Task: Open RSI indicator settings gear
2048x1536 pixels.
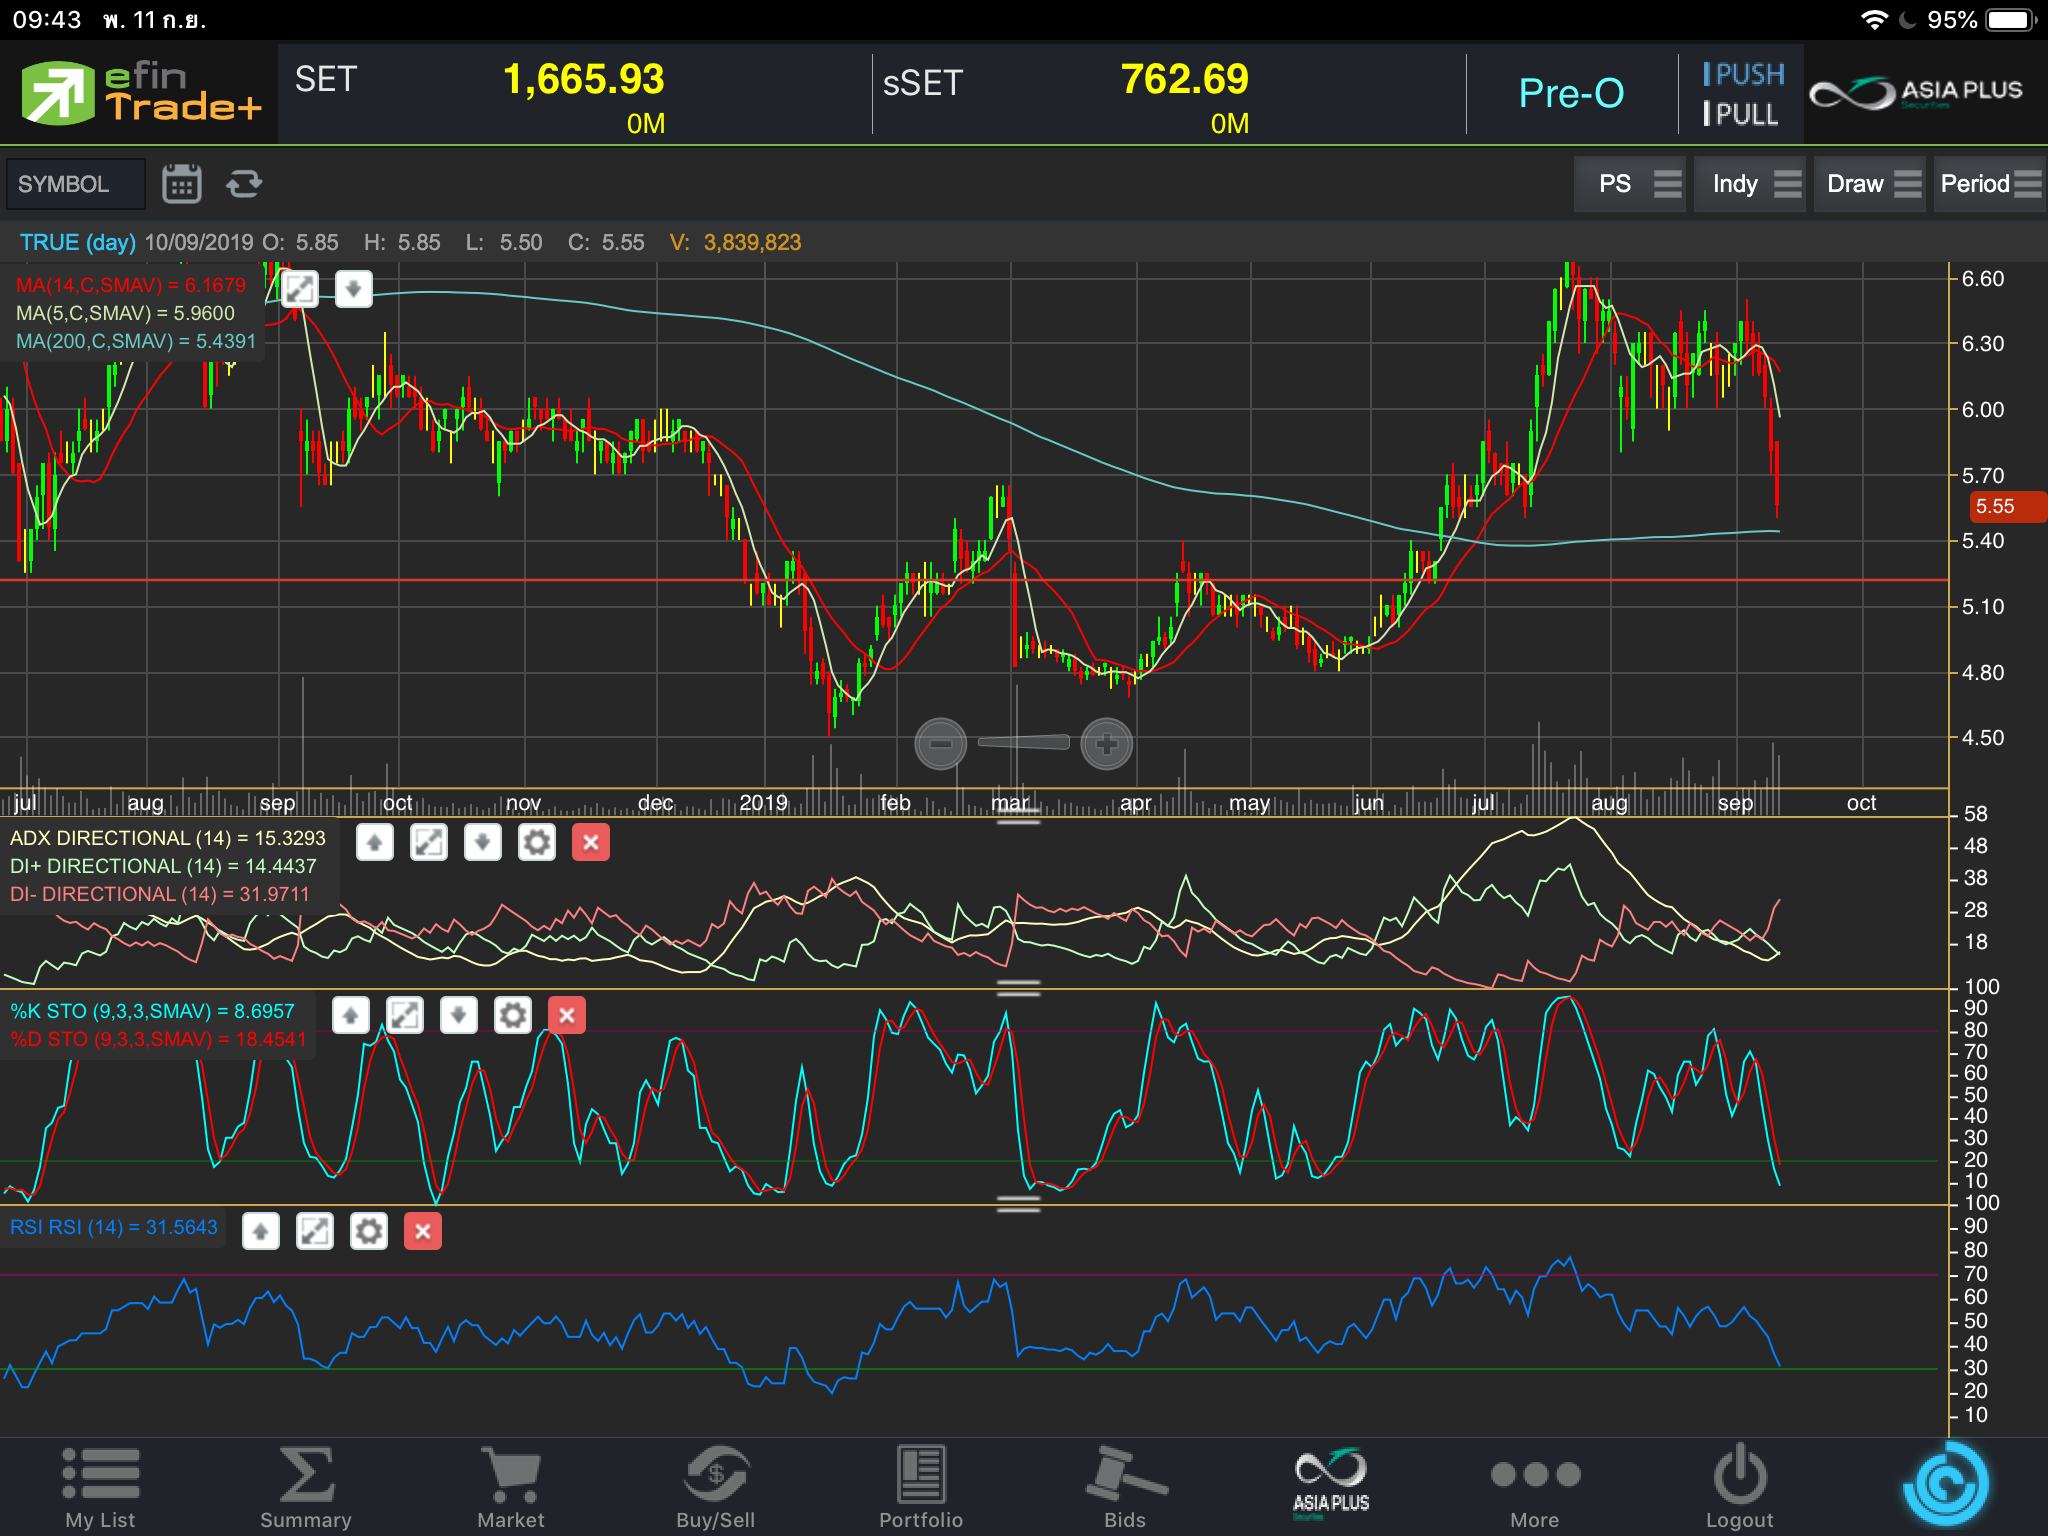Action: [369, 1231]
